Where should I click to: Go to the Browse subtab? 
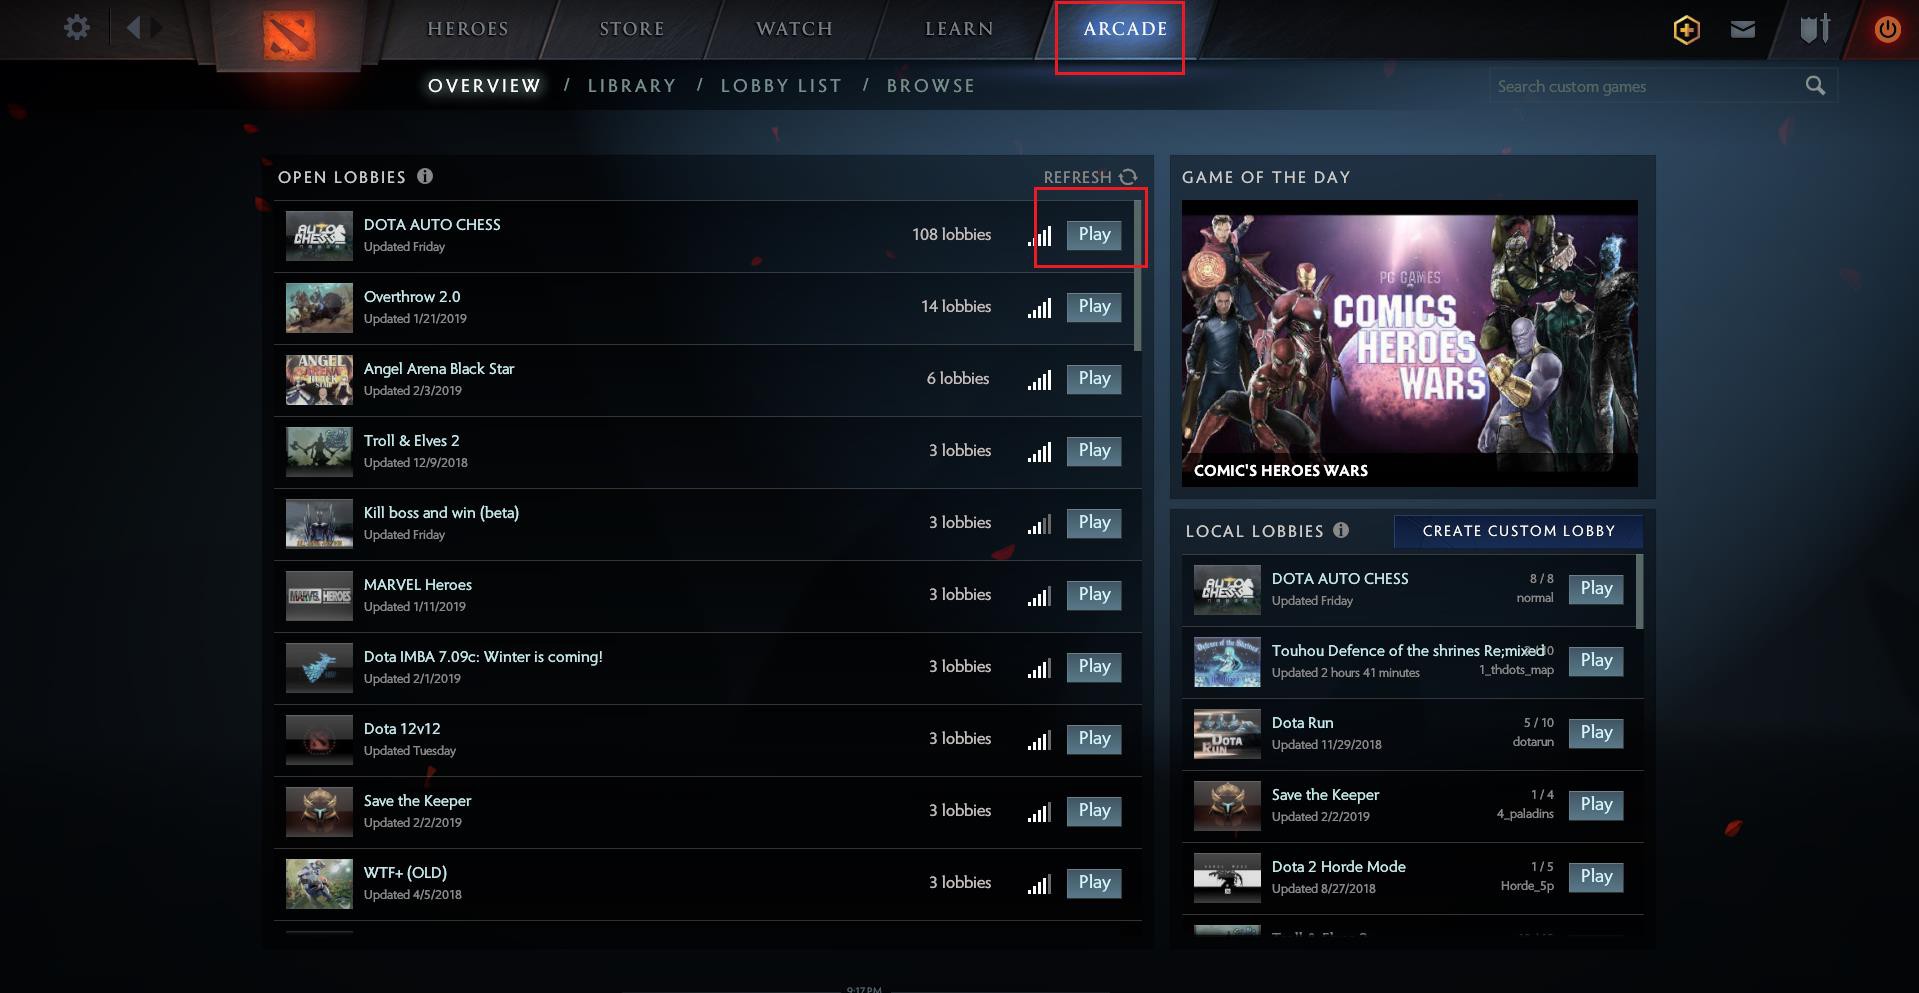coord(930,86)
